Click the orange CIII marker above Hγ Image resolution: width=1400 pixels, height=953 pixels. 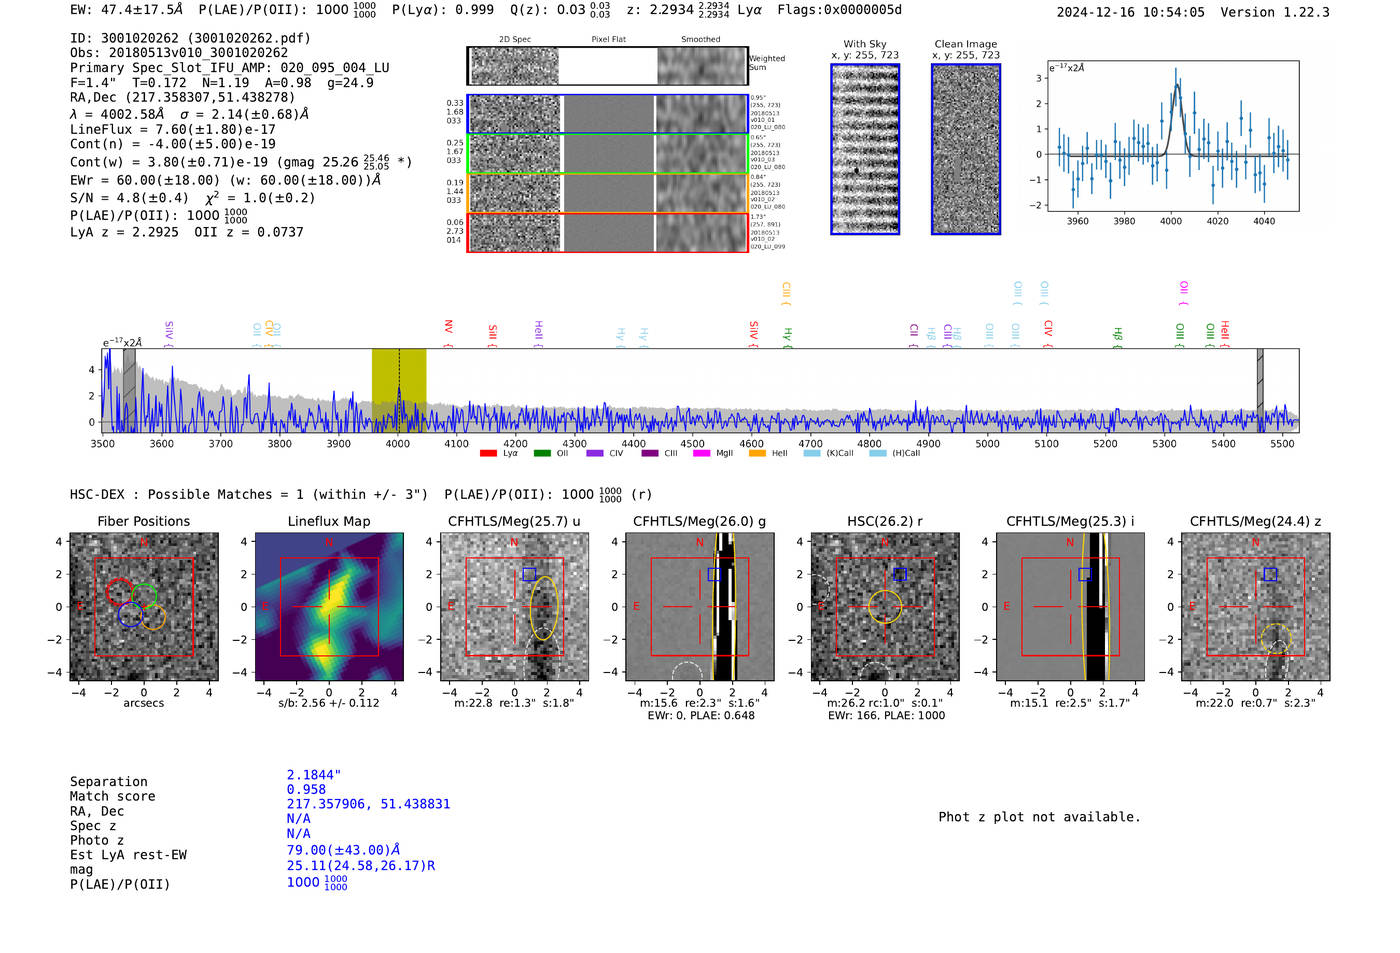tap(786, 295)
